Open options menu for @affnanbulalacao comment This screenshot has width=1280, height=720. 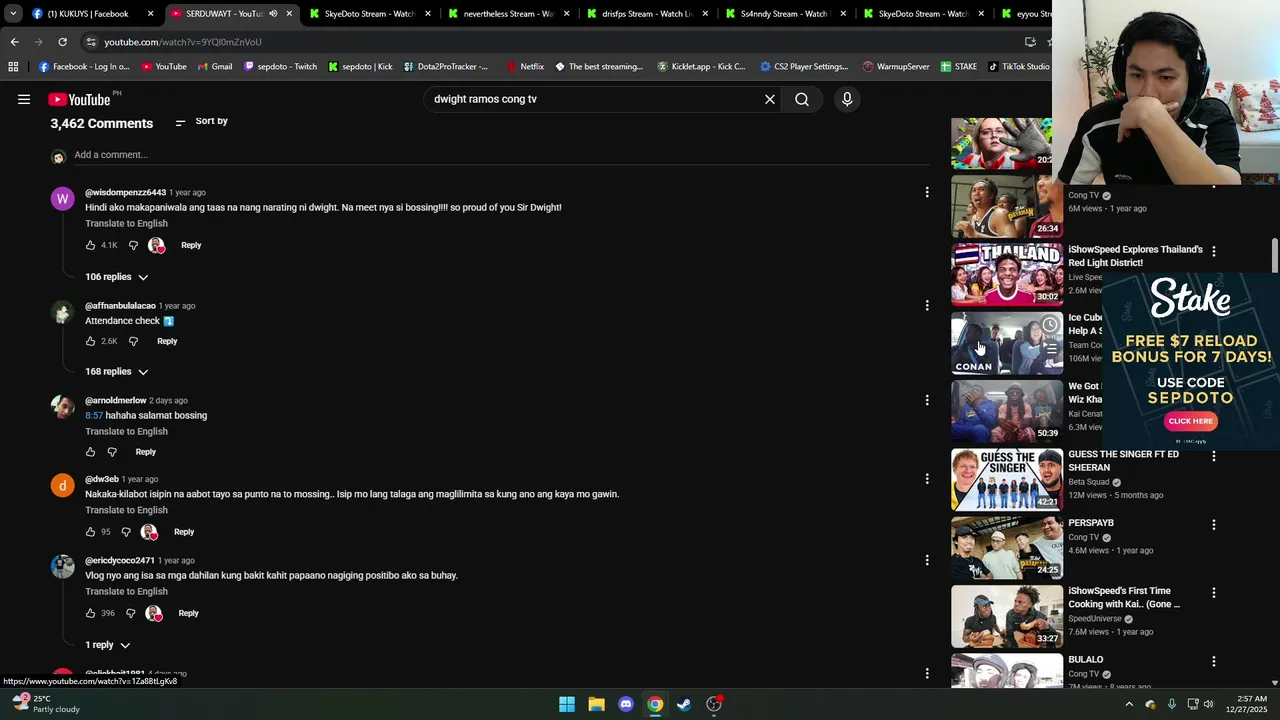pos(927,305)
